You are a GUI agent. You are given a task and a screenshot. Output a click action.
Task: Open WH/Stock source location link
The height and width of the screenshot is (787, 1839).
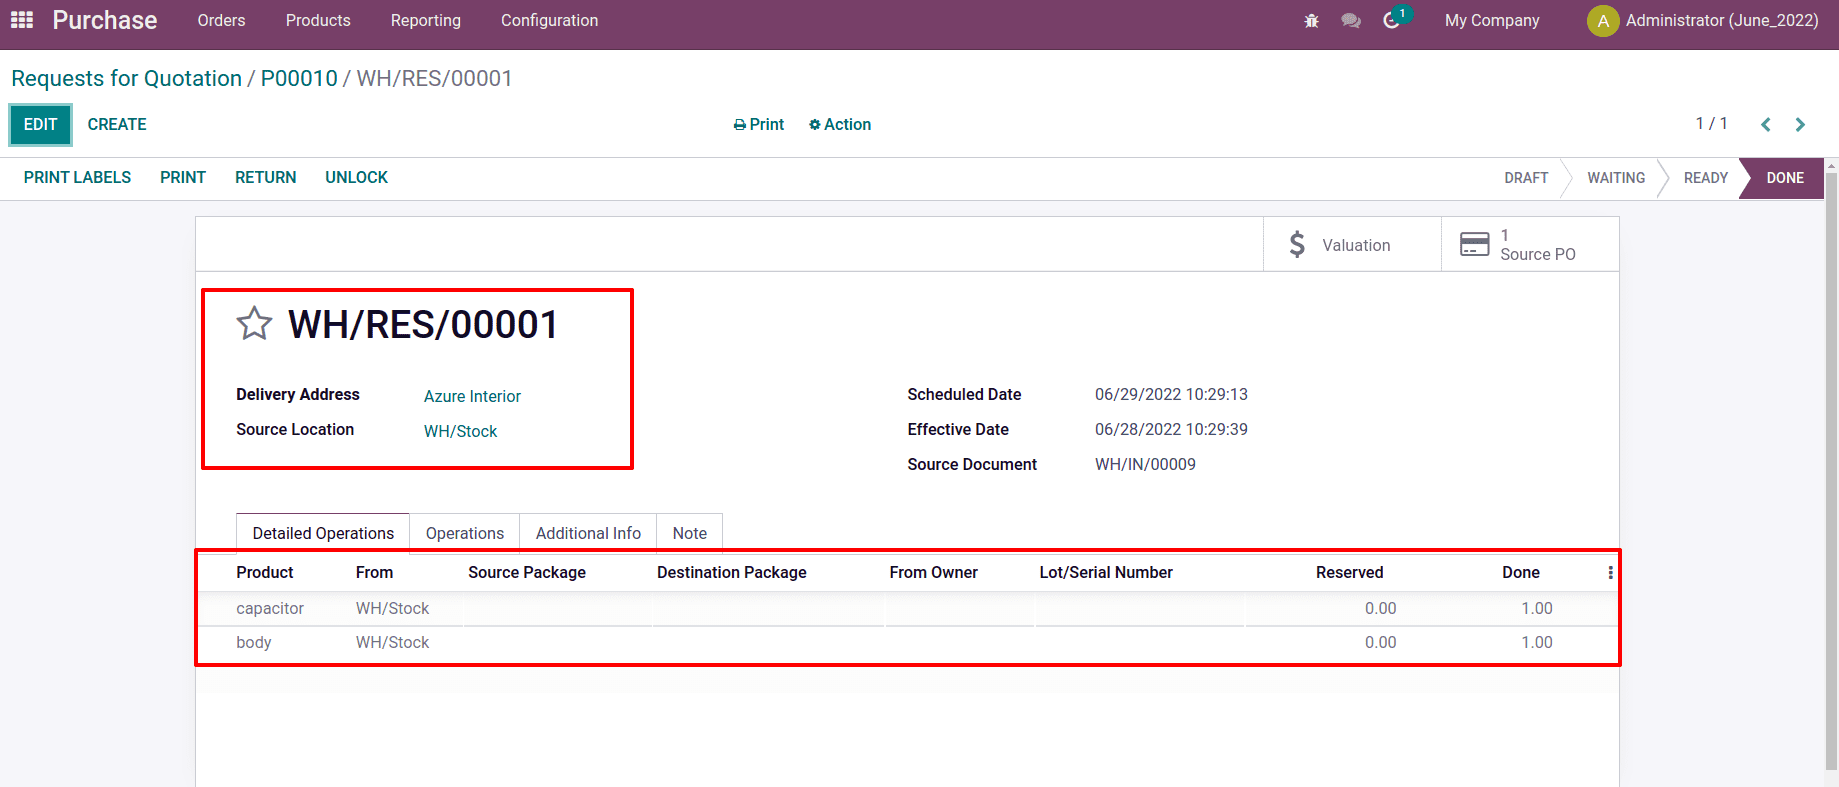(460, 431)
